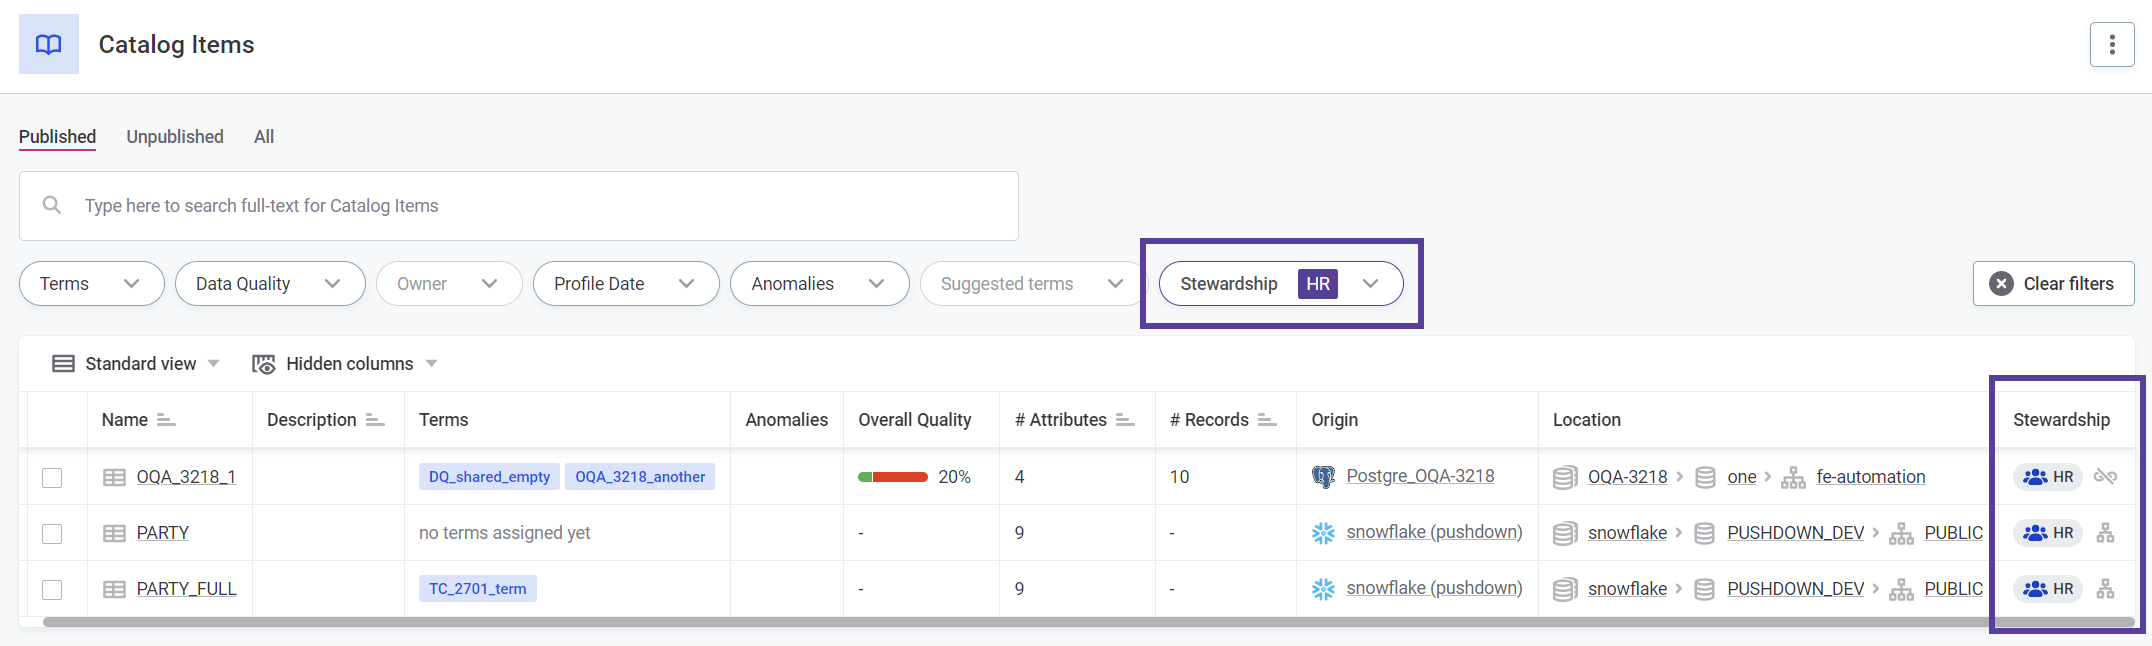Tick the checkbox for PARTY row
Image resolution: width=2152 pixels, height=646 pixels.
click(x=52, y=534)
